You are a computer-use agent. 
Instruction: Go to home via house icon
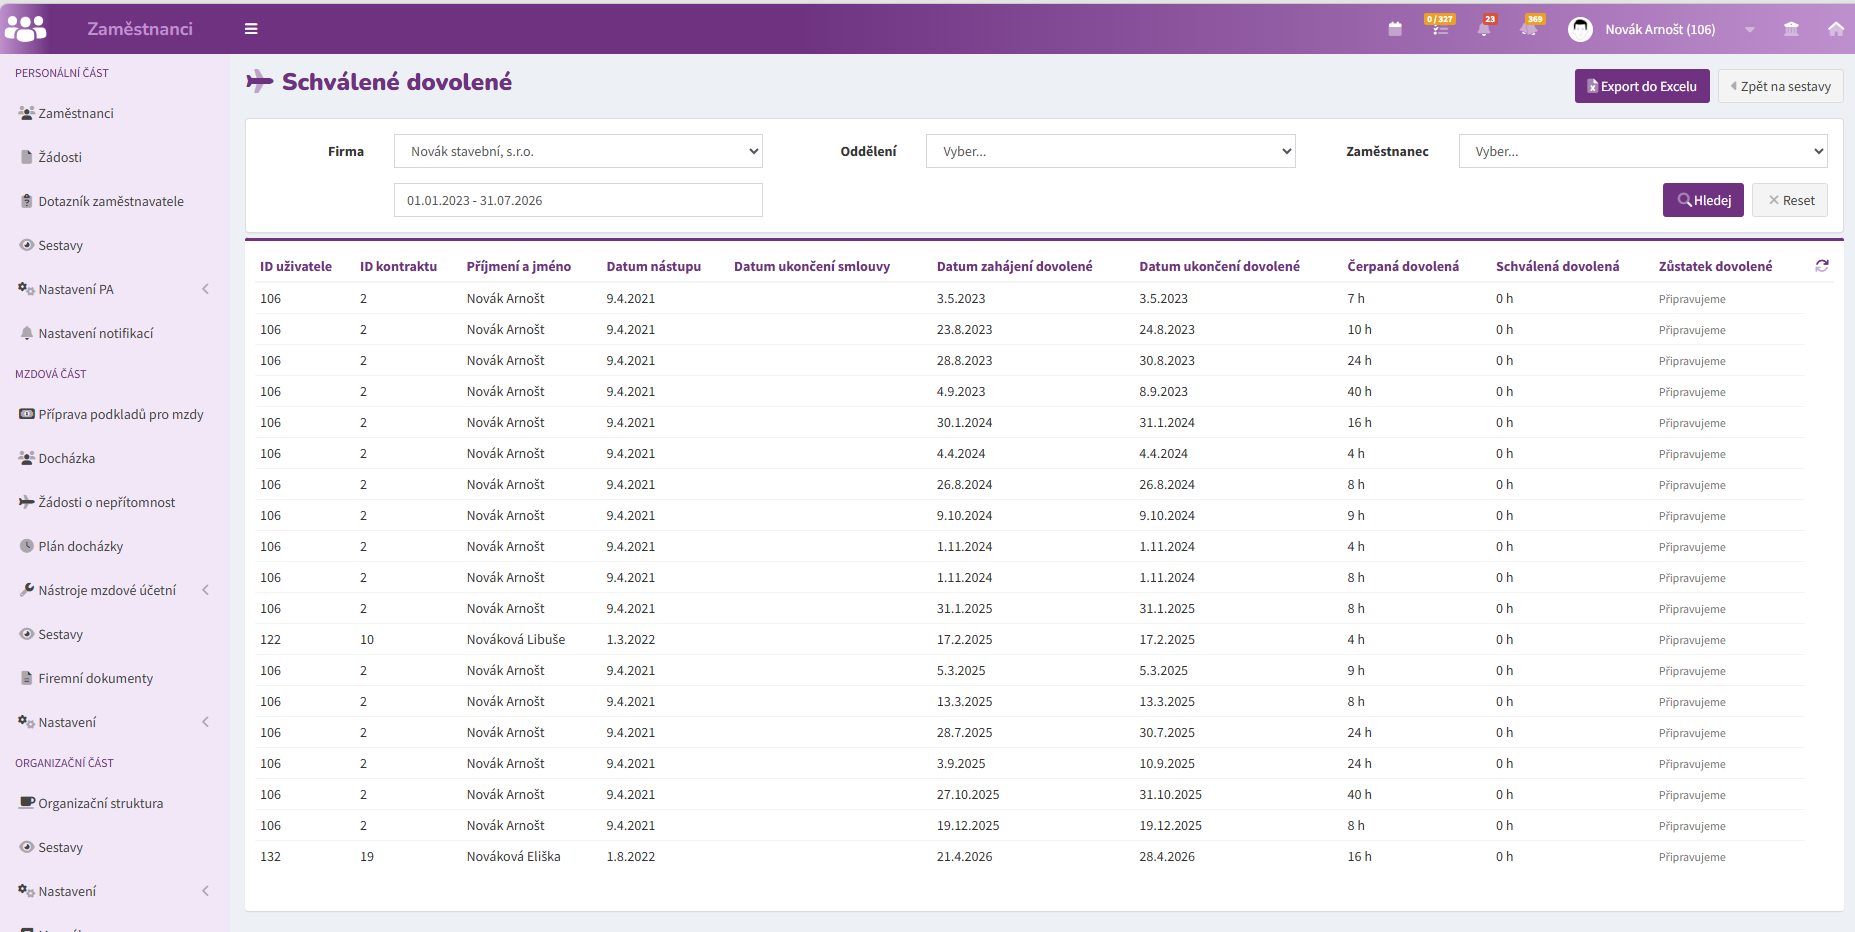coord(1836,29)
